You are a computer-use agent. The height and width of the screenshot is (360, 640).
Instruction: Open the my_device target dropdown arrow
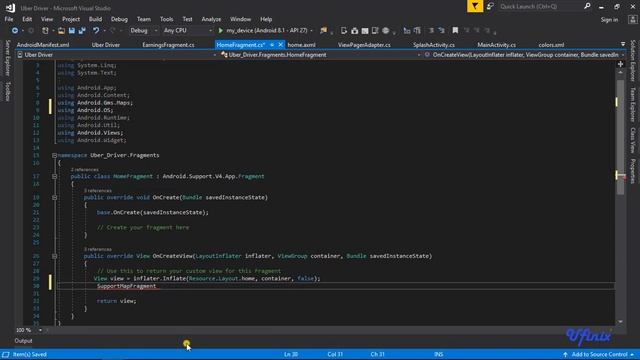(312, 31)
